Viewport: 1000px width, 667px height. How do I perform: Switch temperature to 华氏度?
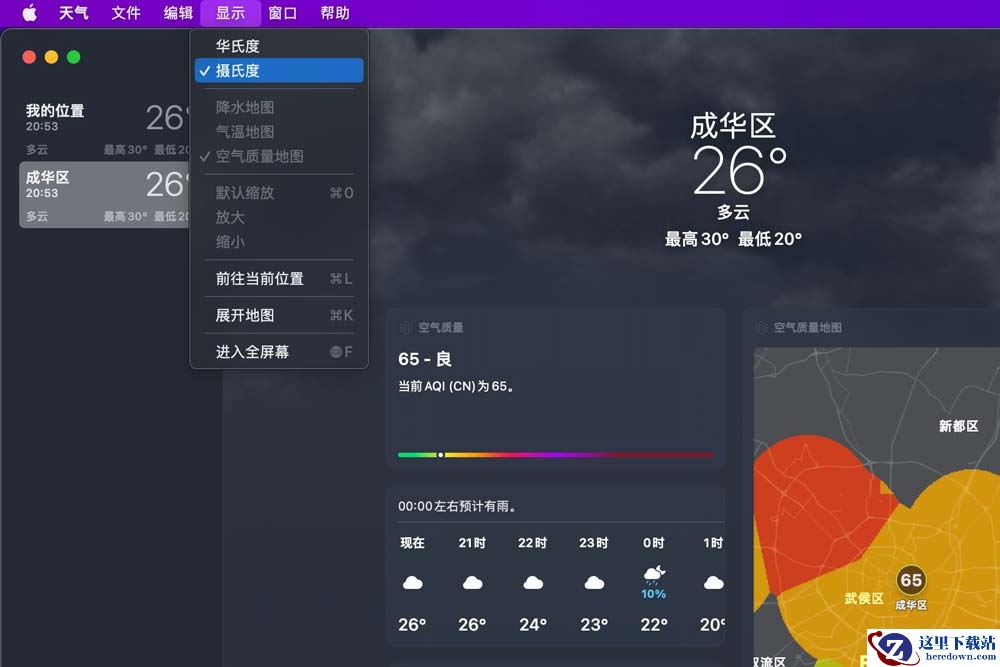(x=279, y=46)
